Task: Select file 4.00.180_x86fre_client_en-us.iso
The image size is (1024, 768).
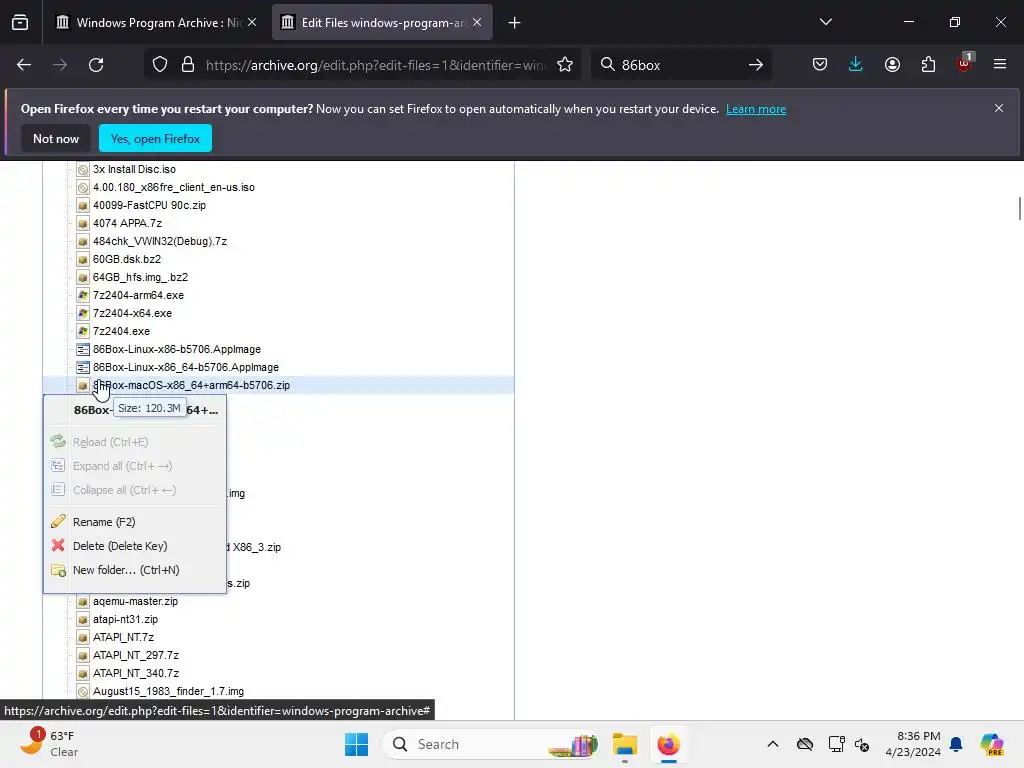Action: (174, 187)
